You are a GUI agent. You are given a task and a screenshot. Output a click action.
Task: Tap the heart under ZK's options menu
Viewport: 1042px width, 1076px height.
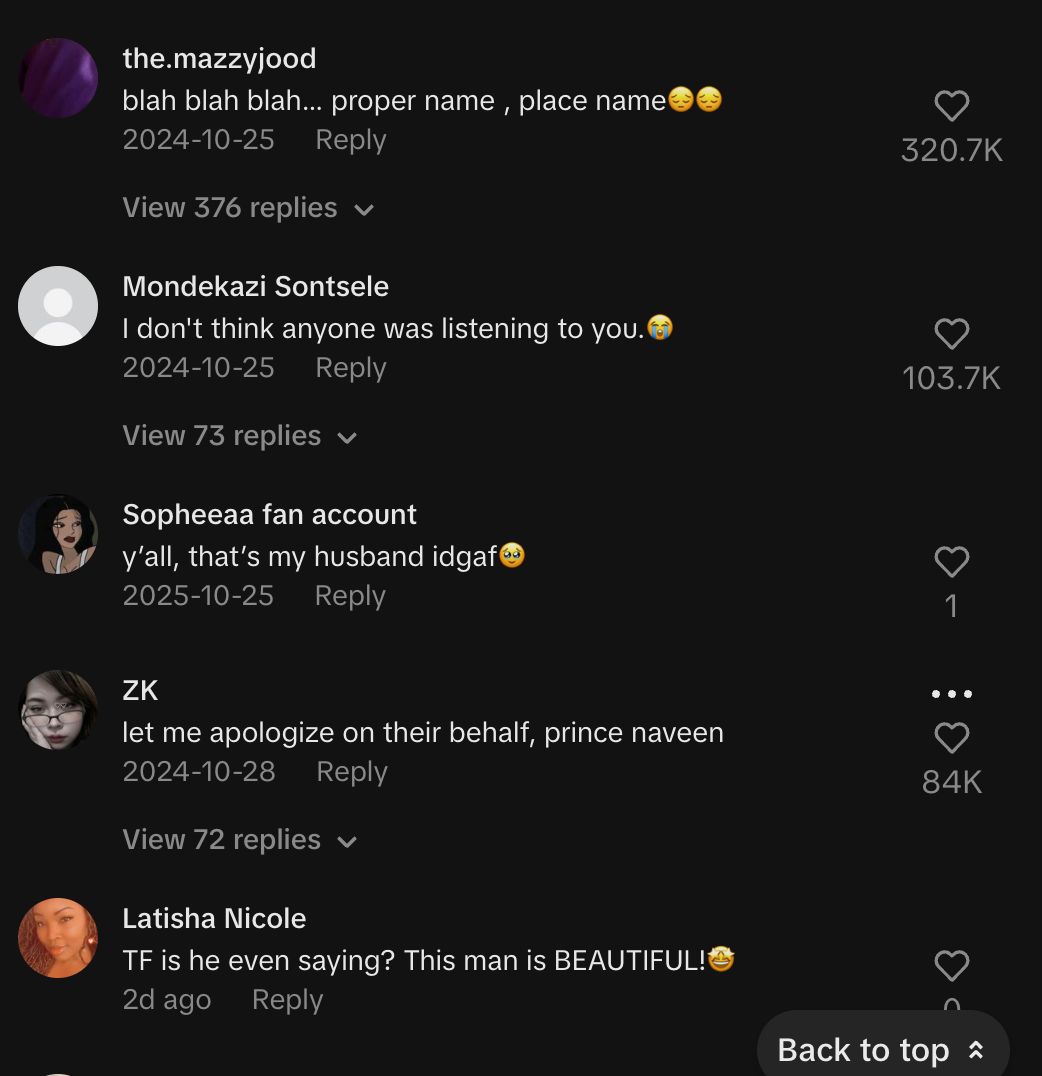tap(951, 738)
